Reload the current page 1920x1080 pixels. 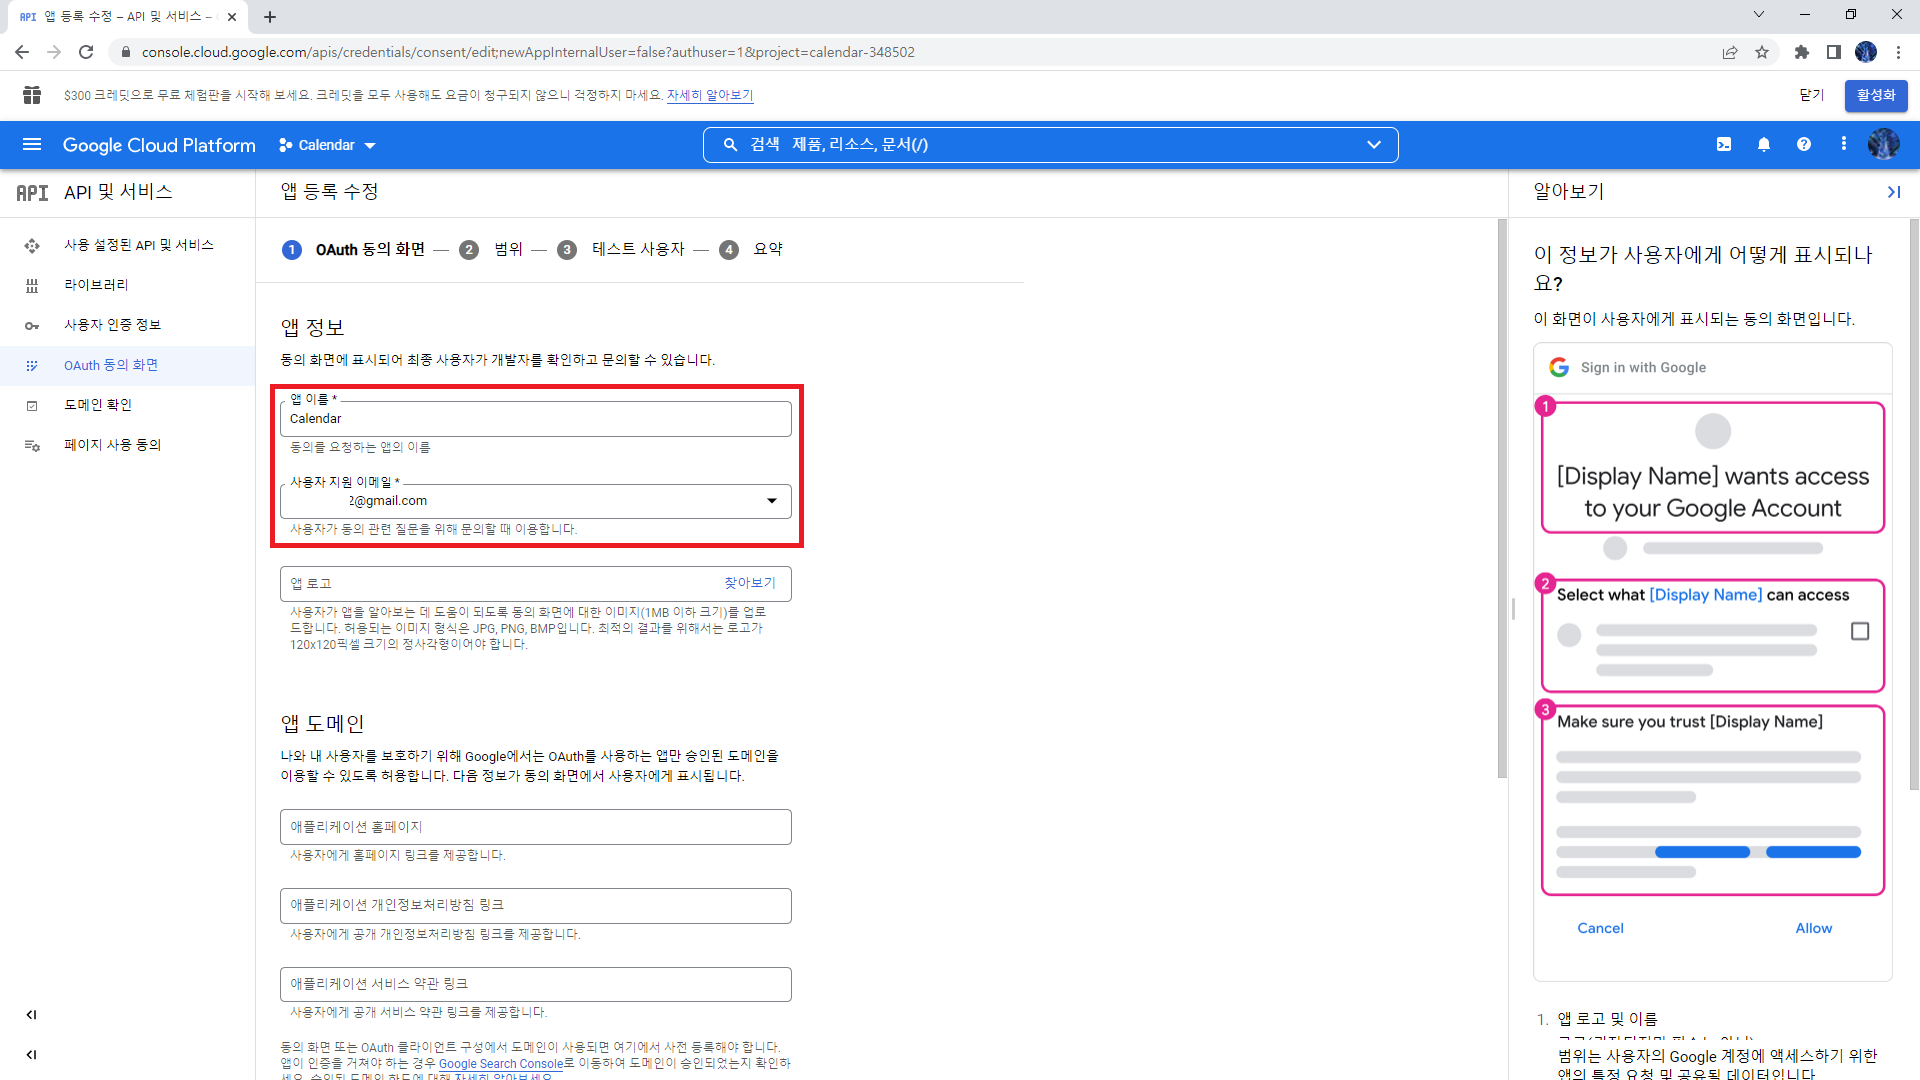[x=86, y=52]
